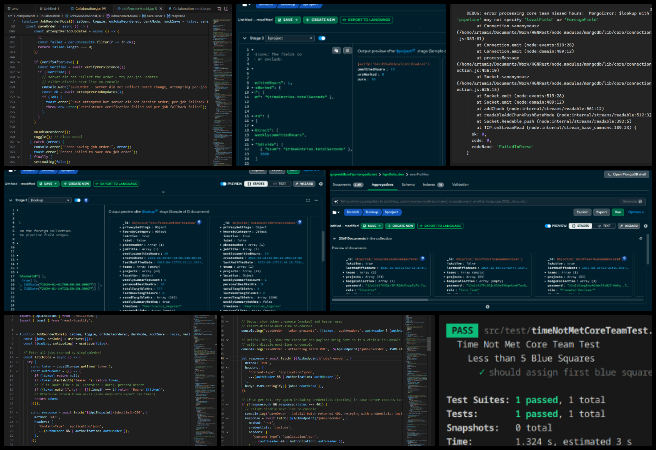Select $lookup stage pill in Aggregations panel
The image size is (656, 450).
pos(372,212)
